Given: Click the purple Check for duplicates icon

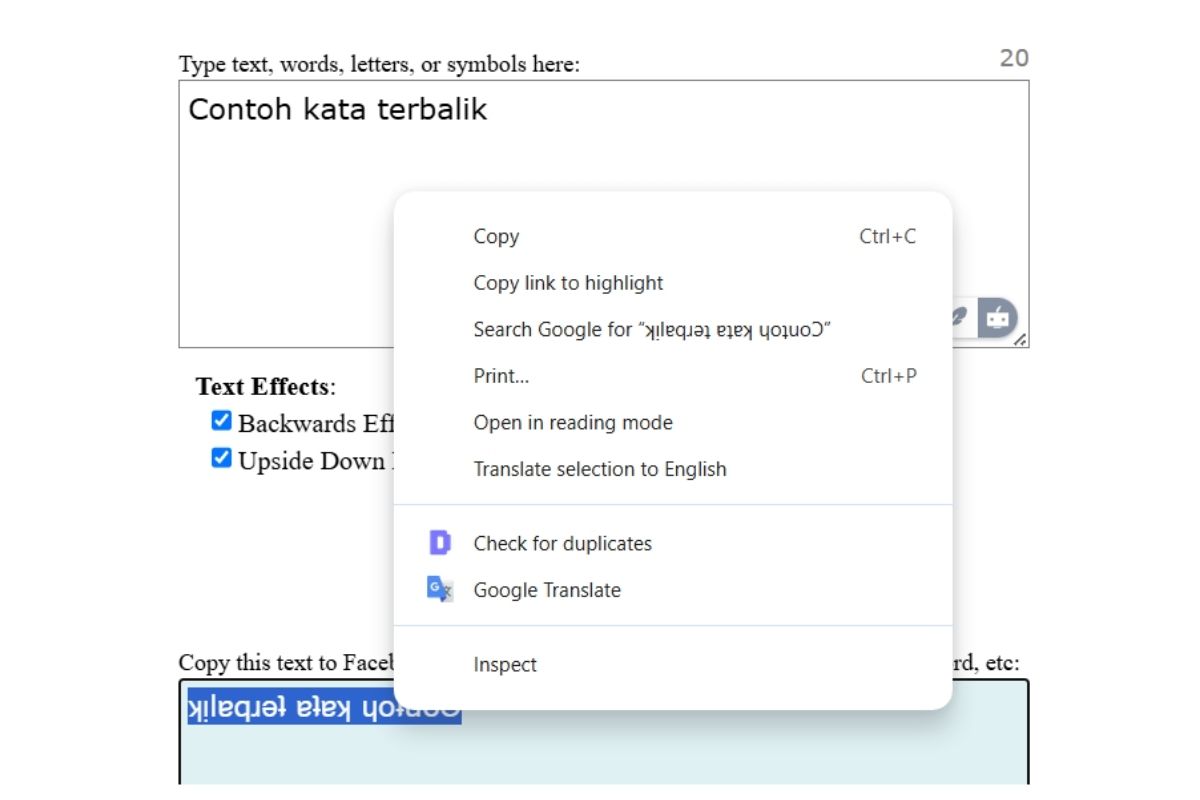Looking at the screenshot, I should point(440,543).
